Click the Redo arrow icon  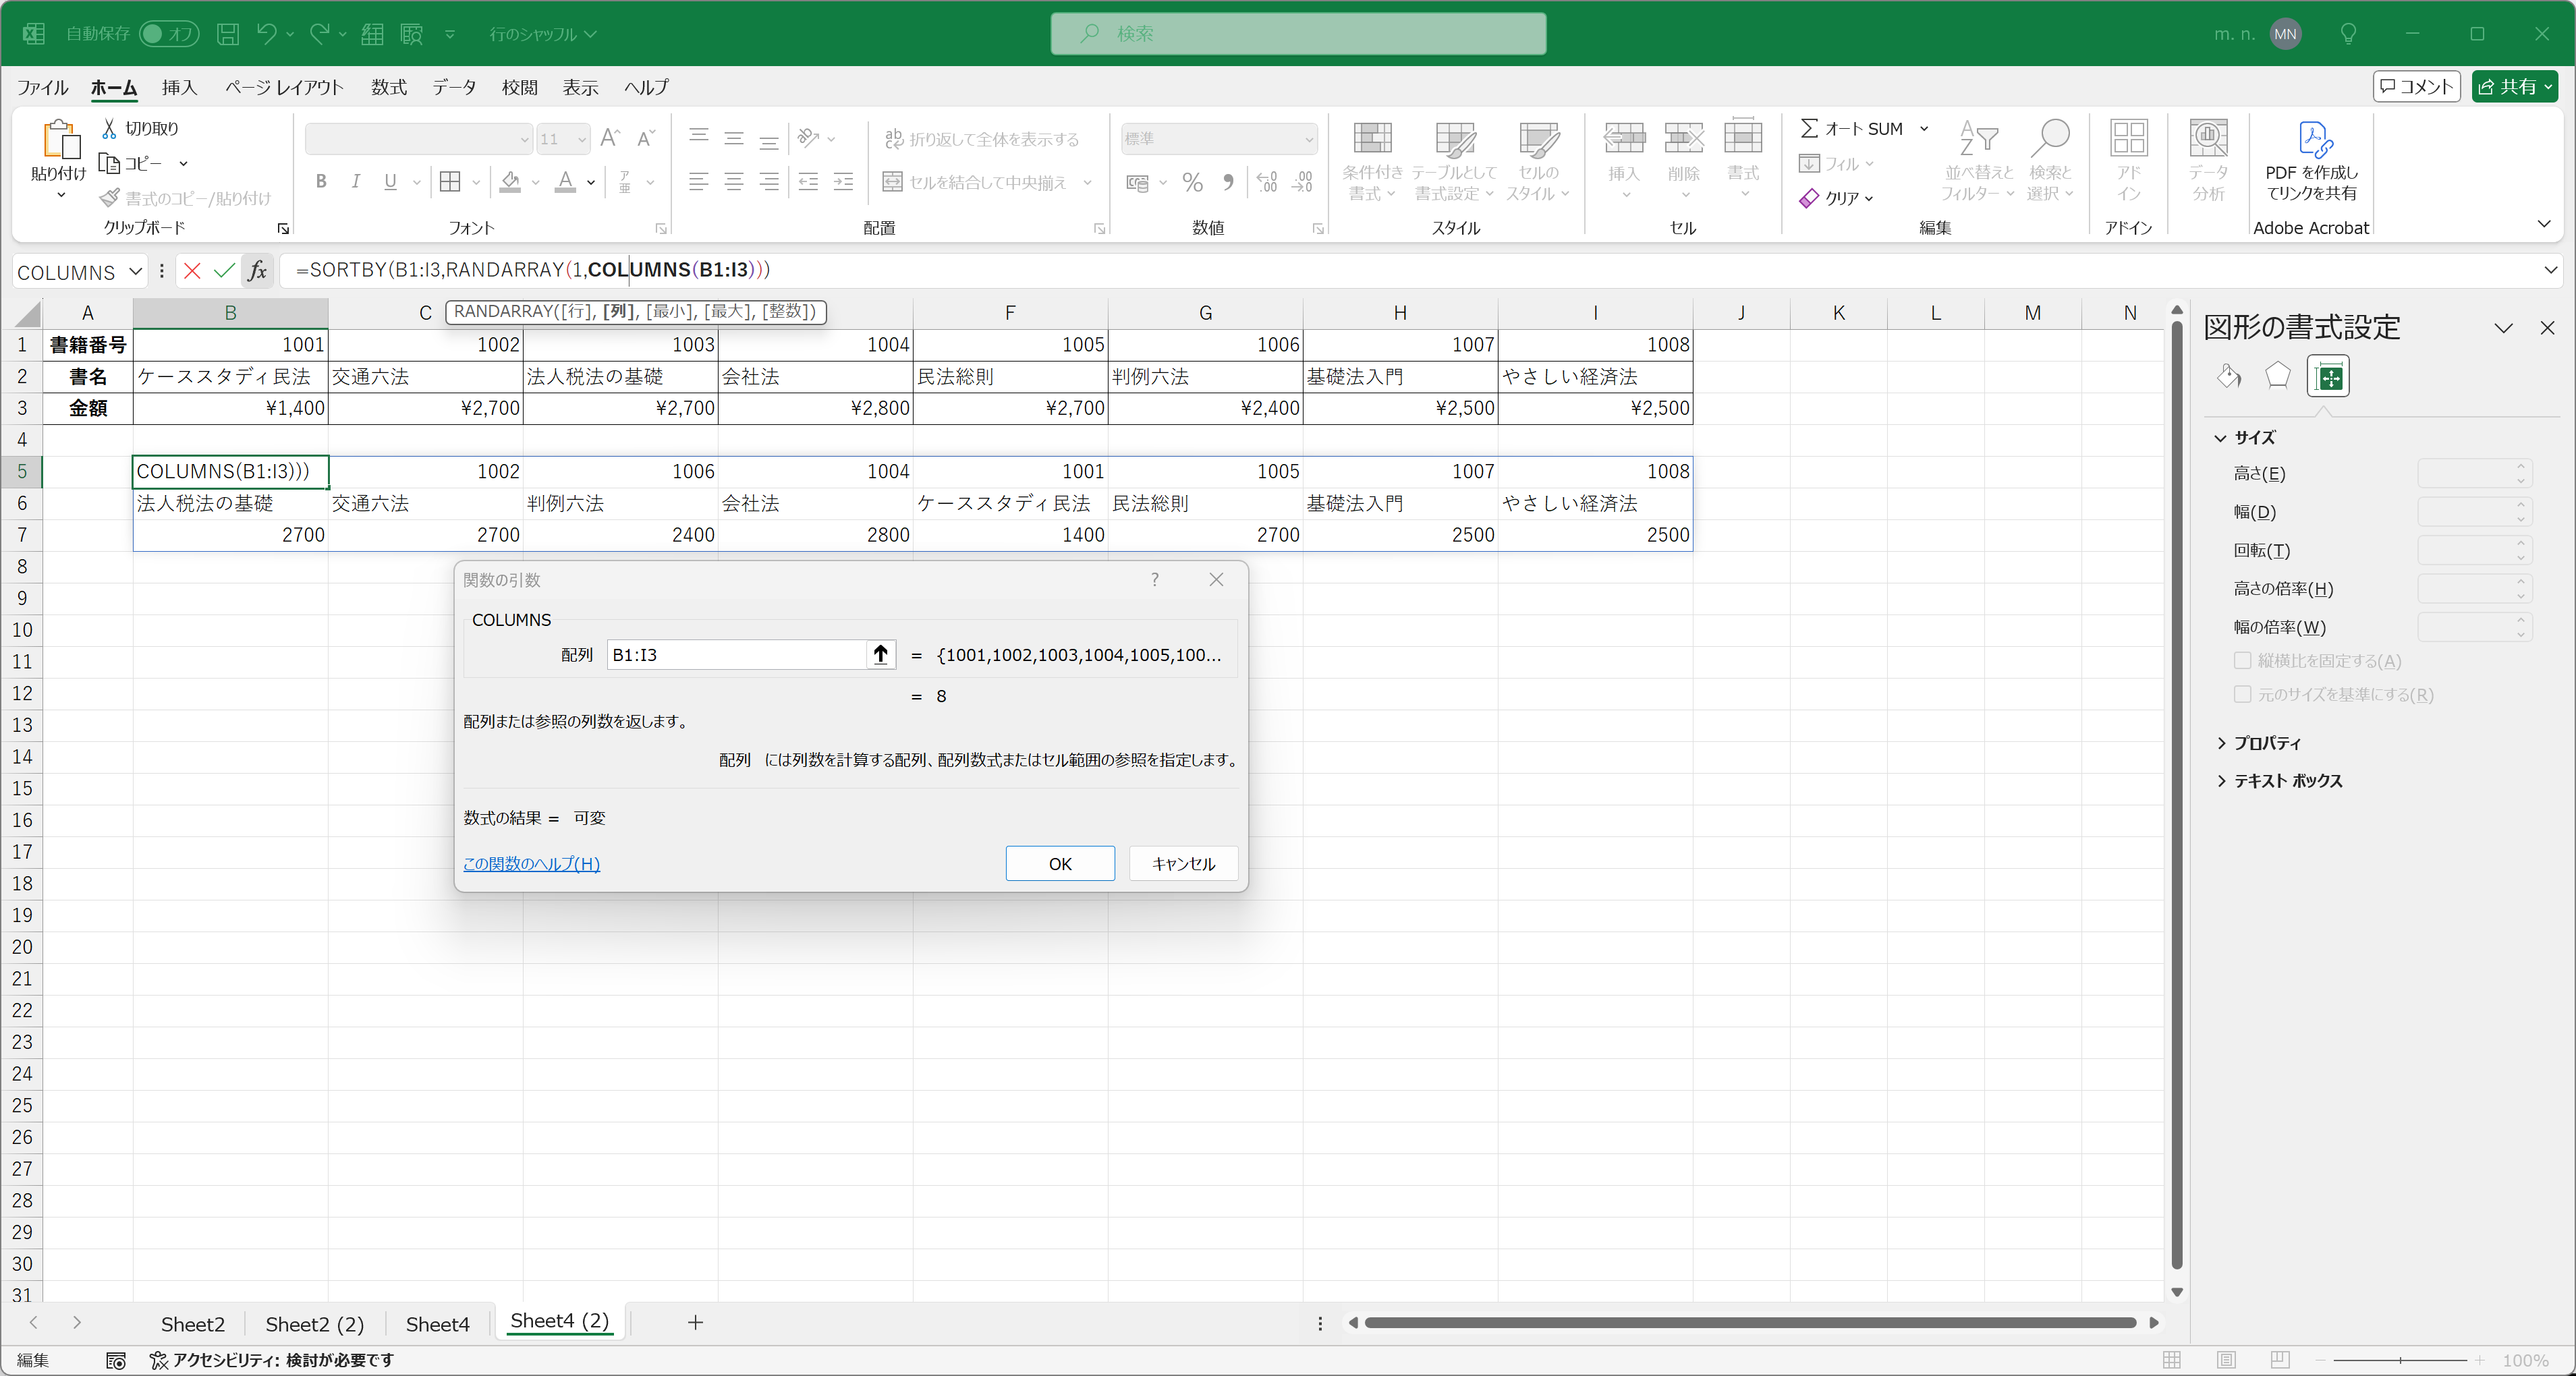pos(319,33)
